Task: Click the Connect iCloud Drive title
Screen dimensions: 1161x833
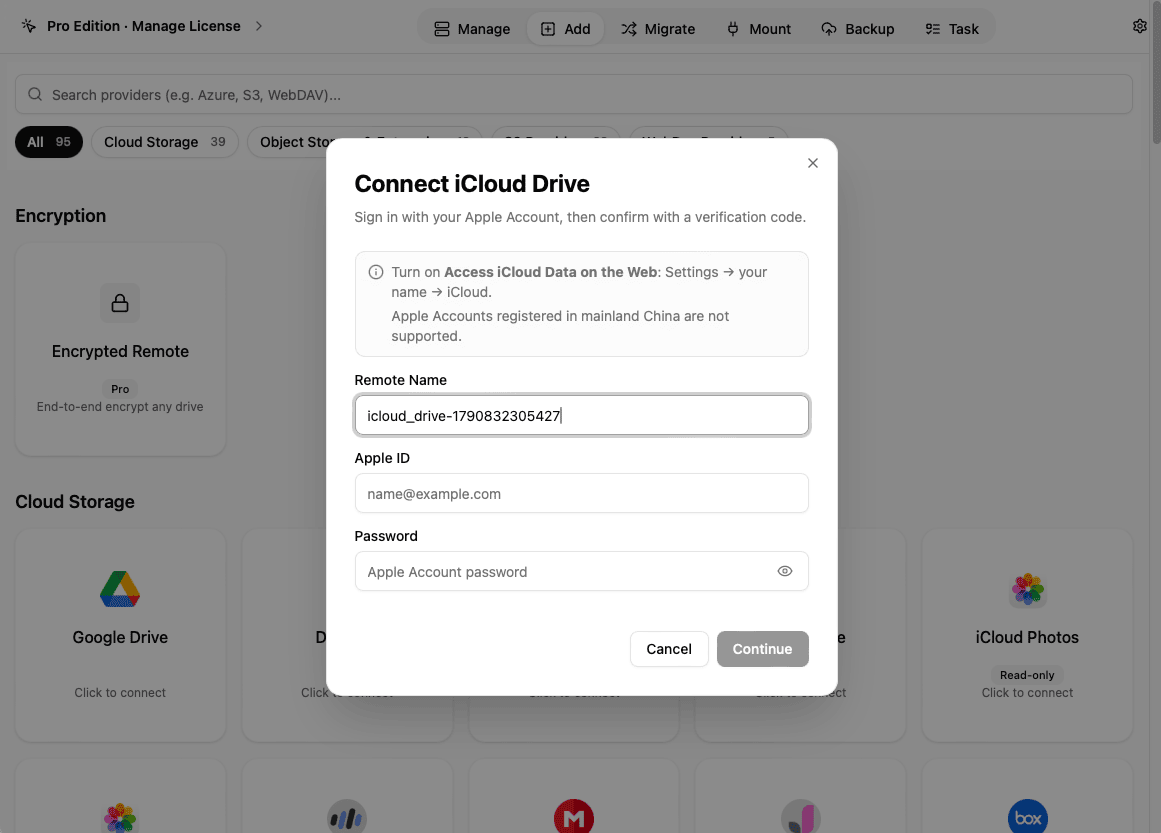Action: pos(472,184)
